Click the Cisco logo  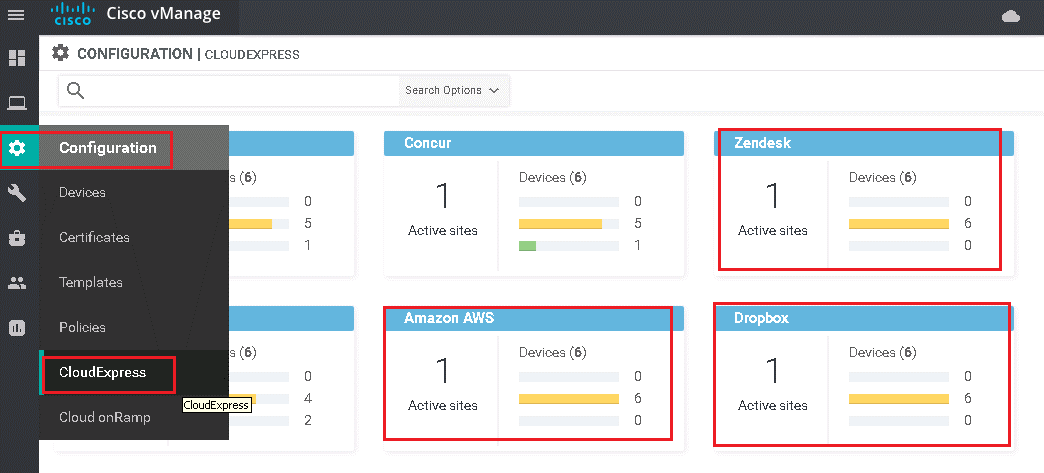point(73,13)
